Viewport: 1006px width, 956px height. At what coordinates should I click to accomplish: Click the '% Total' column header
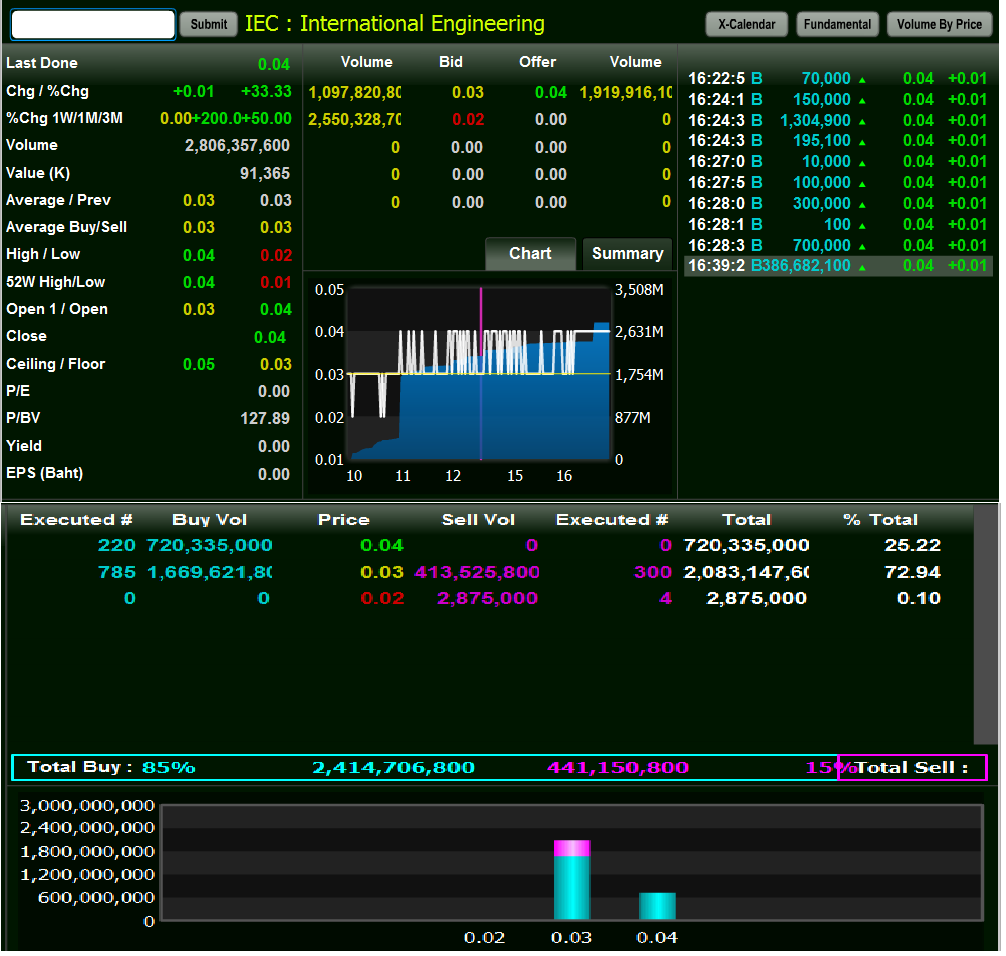point(880,520)
